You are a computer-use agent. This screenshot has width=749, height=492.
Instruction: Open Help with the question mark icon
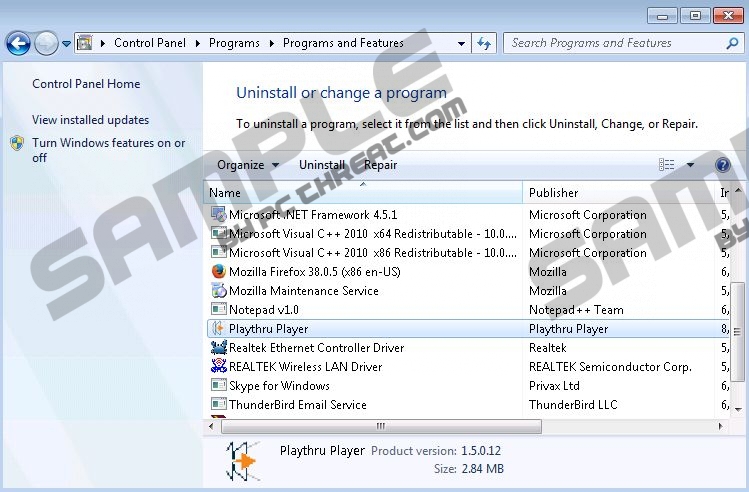point(723,165)
